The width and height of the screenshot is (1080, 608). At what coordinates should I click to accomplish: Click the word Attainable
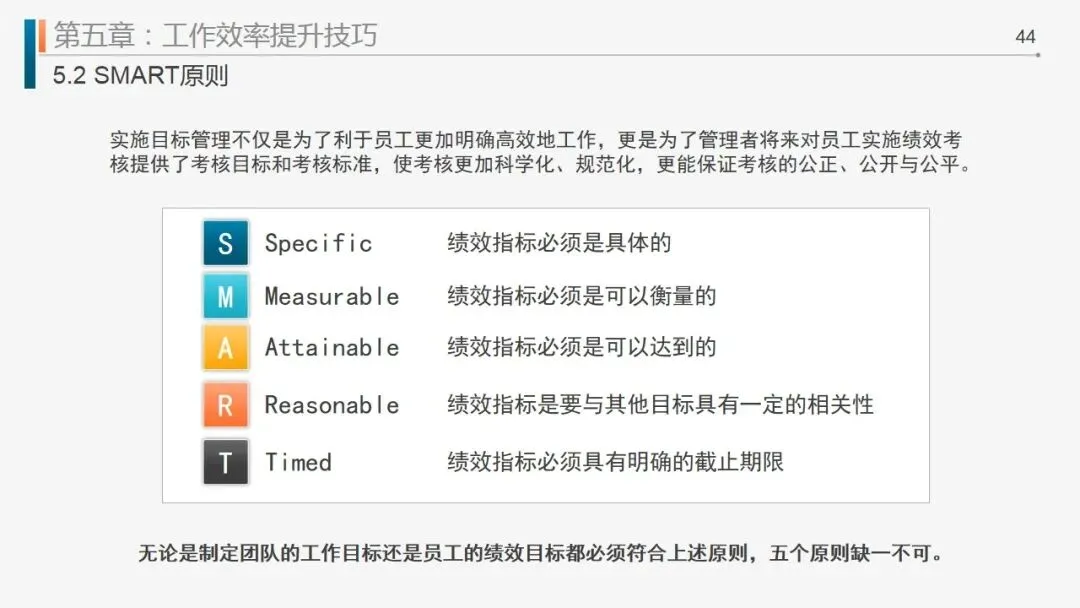331,348
